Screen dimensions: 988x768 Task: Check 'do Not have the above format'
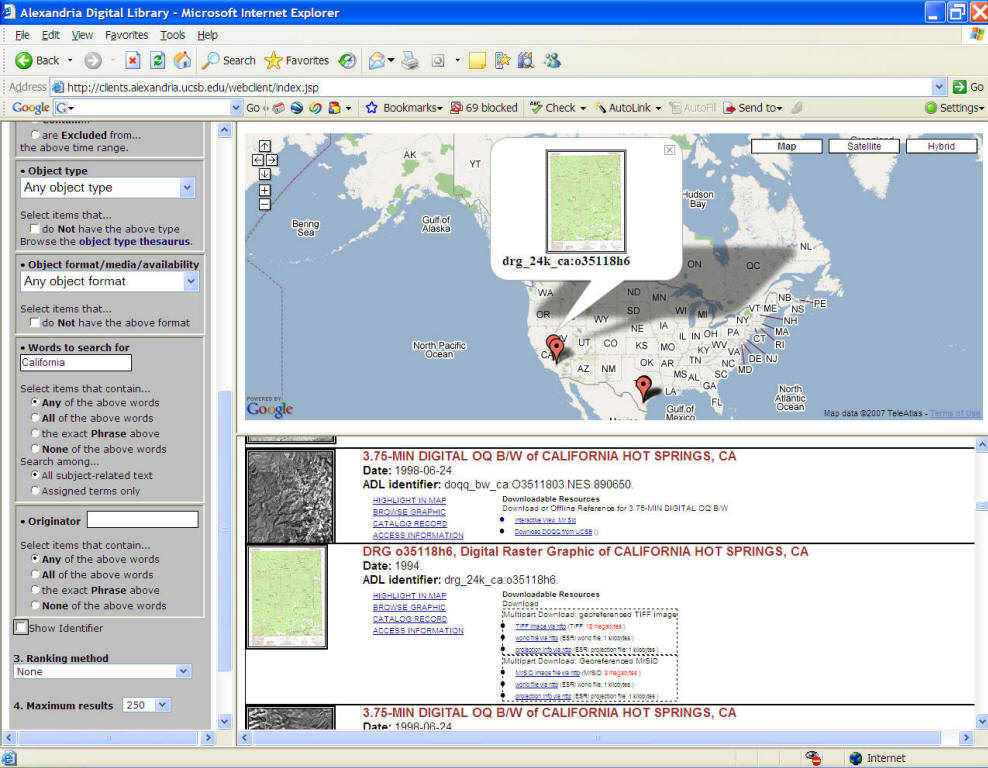(x=35, y=323)
